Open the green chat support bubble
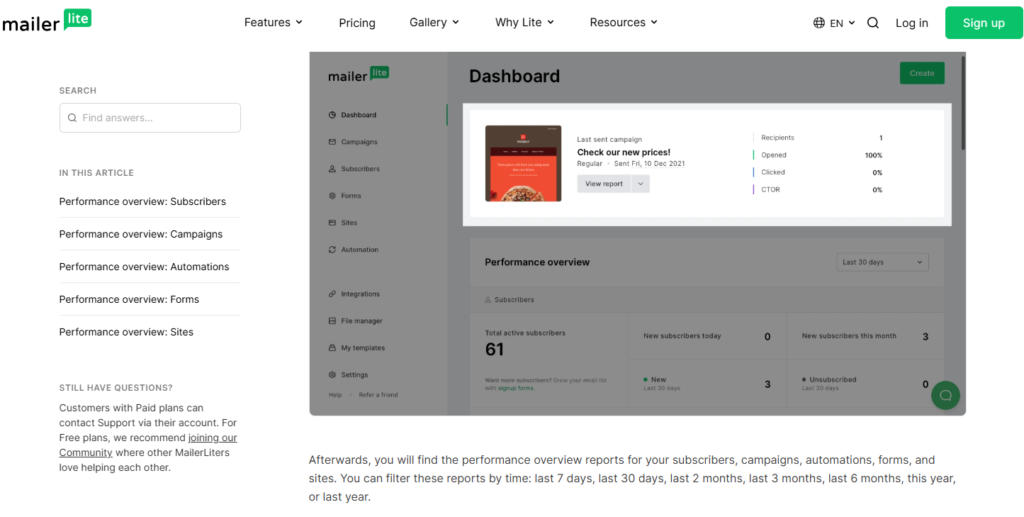This screenshot has height=517, width=1024. coord(945,395)
